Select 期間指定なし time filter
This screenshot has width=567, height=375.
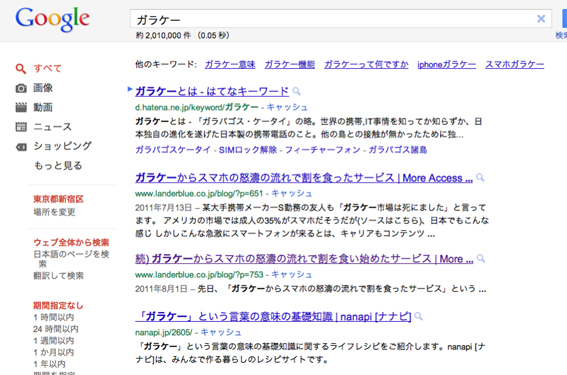(x=58, y=306)
